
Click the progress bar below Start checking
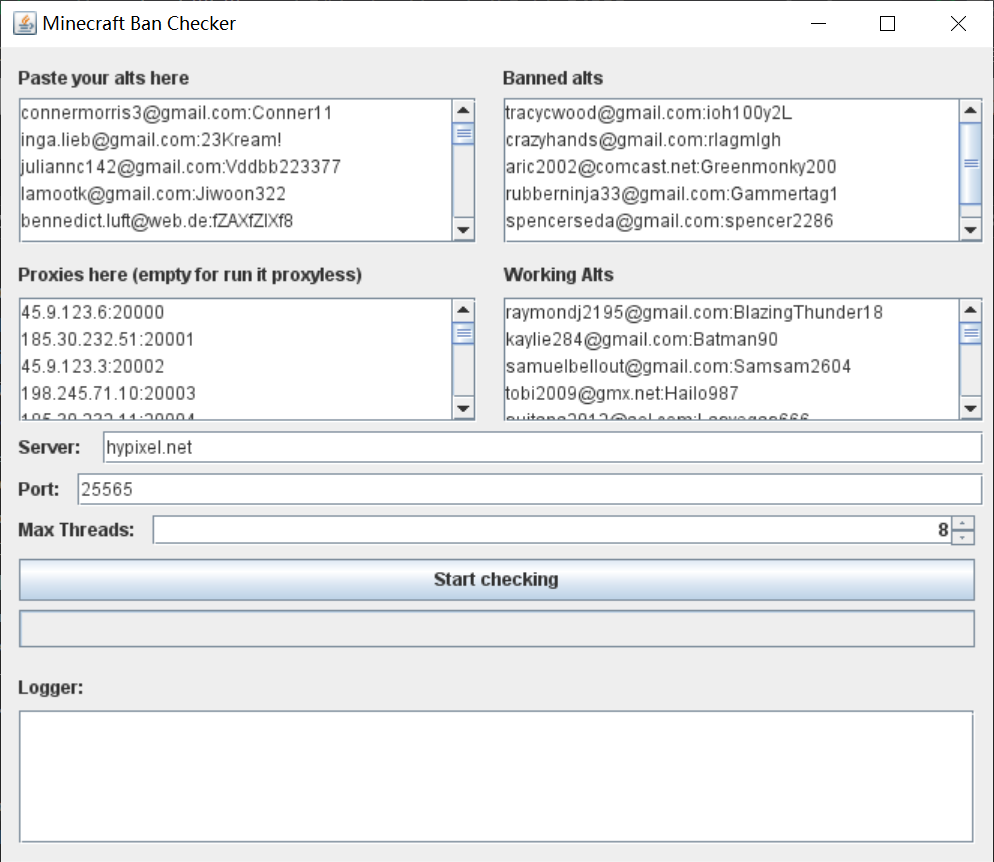(x=496, y=629)
